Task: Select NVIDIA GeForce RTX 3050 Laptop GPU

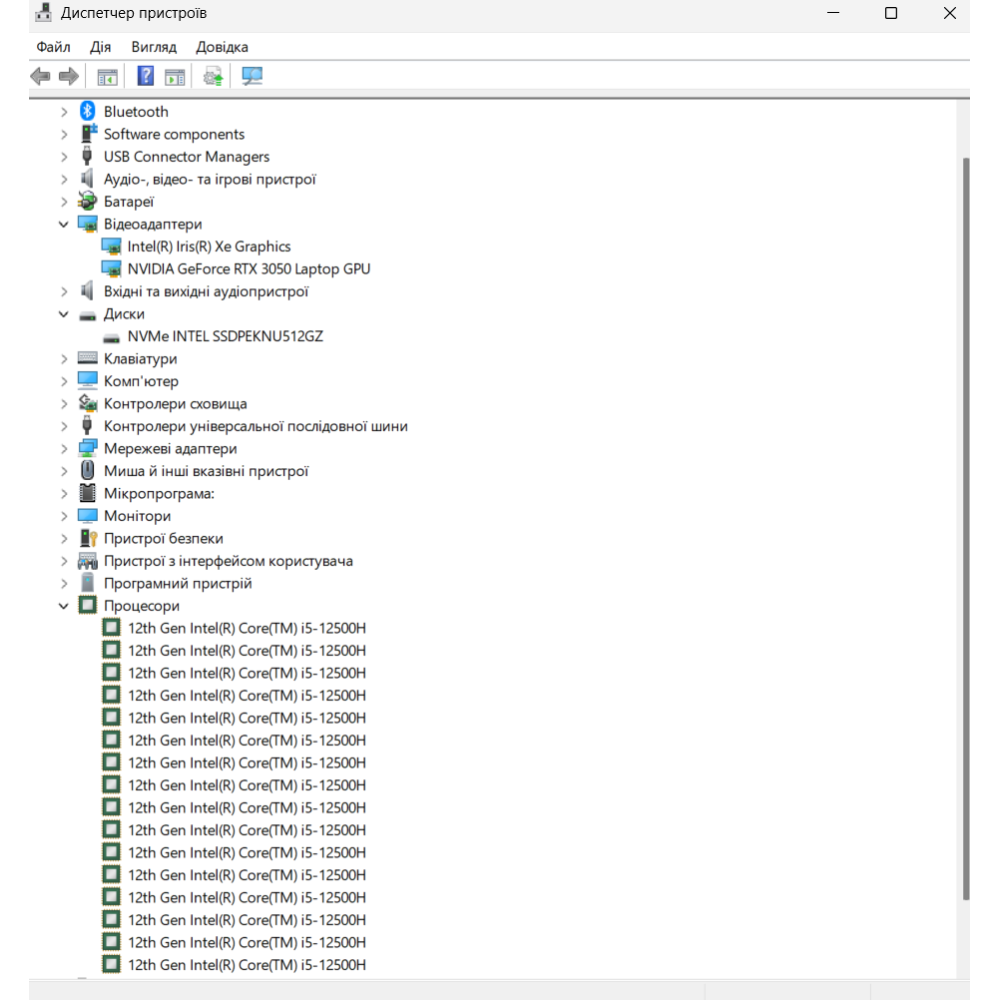Action: (x=248, y=269)
